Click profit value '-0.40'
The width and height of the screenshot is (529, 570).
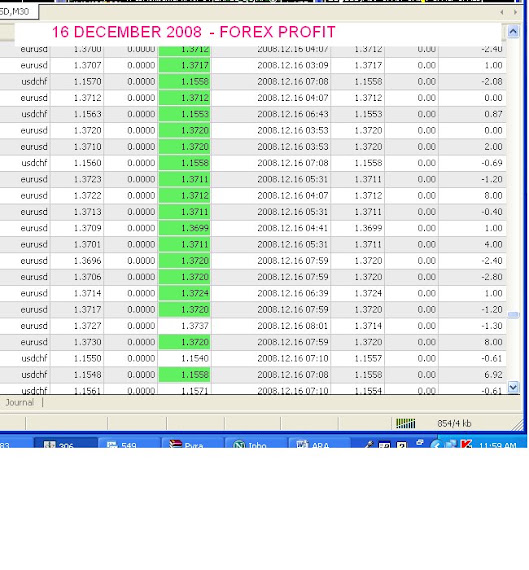click(492, 212)
